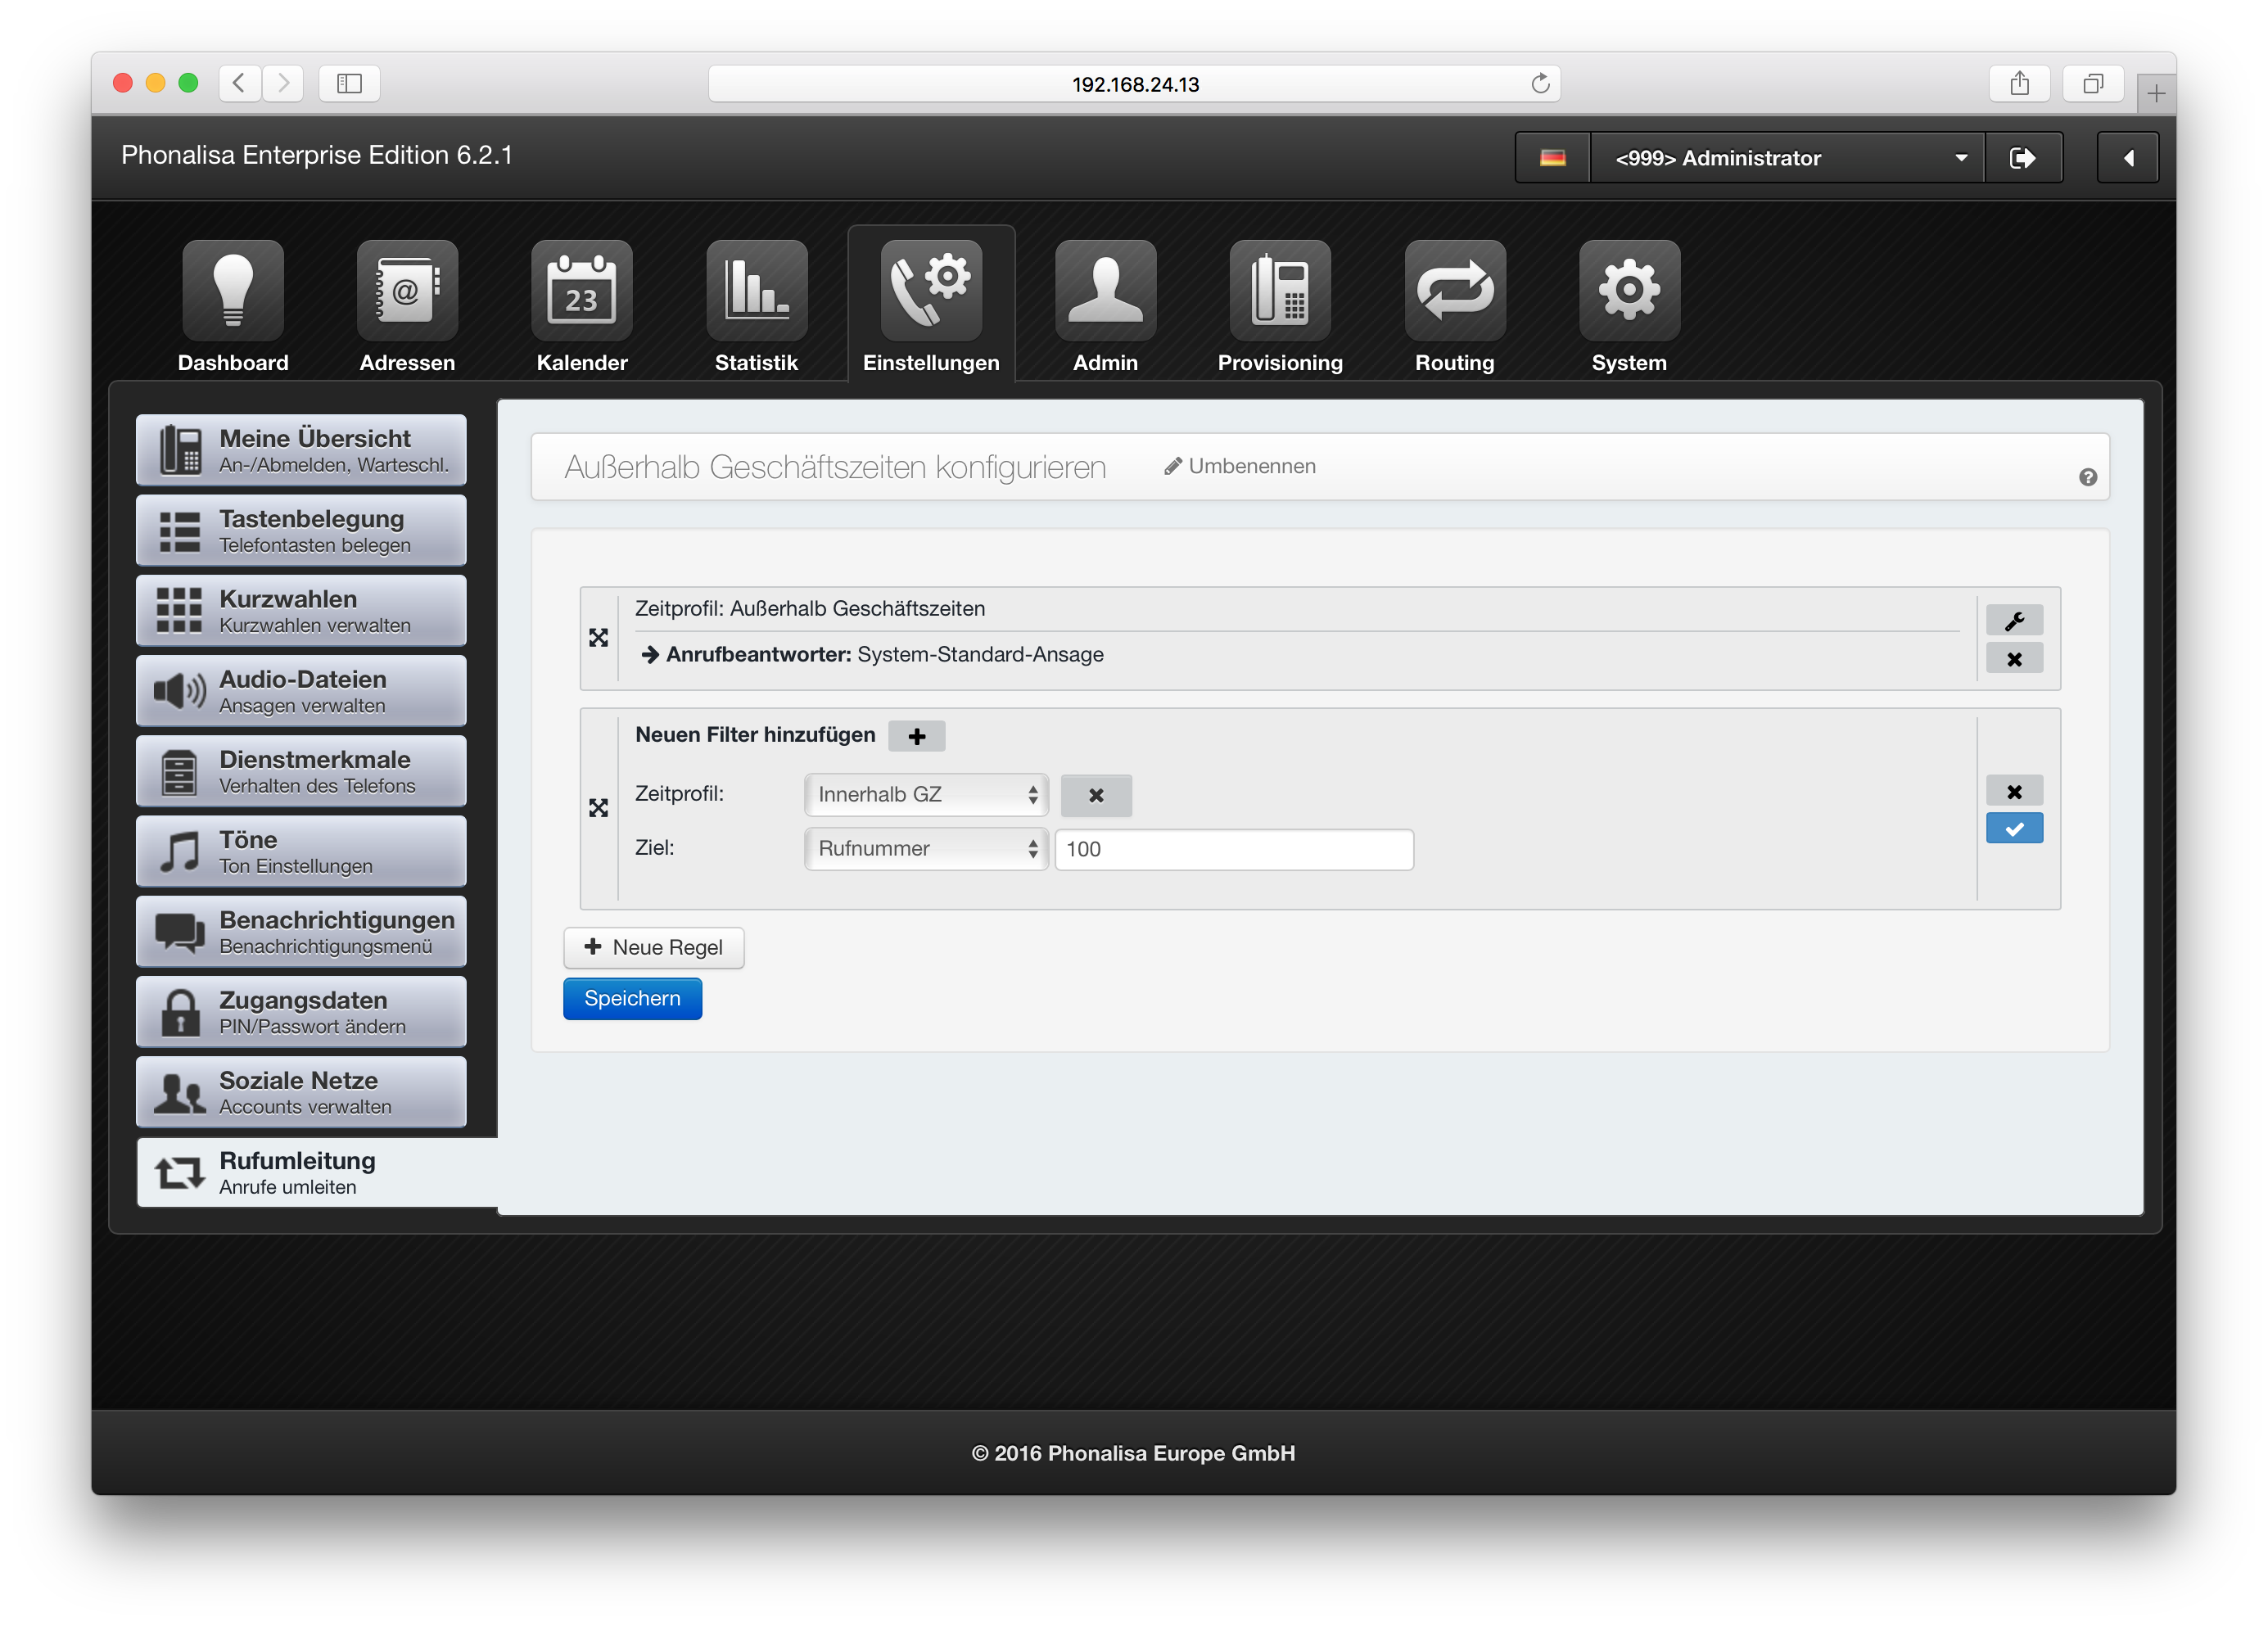
Task: Click the German flag language icon
Action: (1552, 158)
